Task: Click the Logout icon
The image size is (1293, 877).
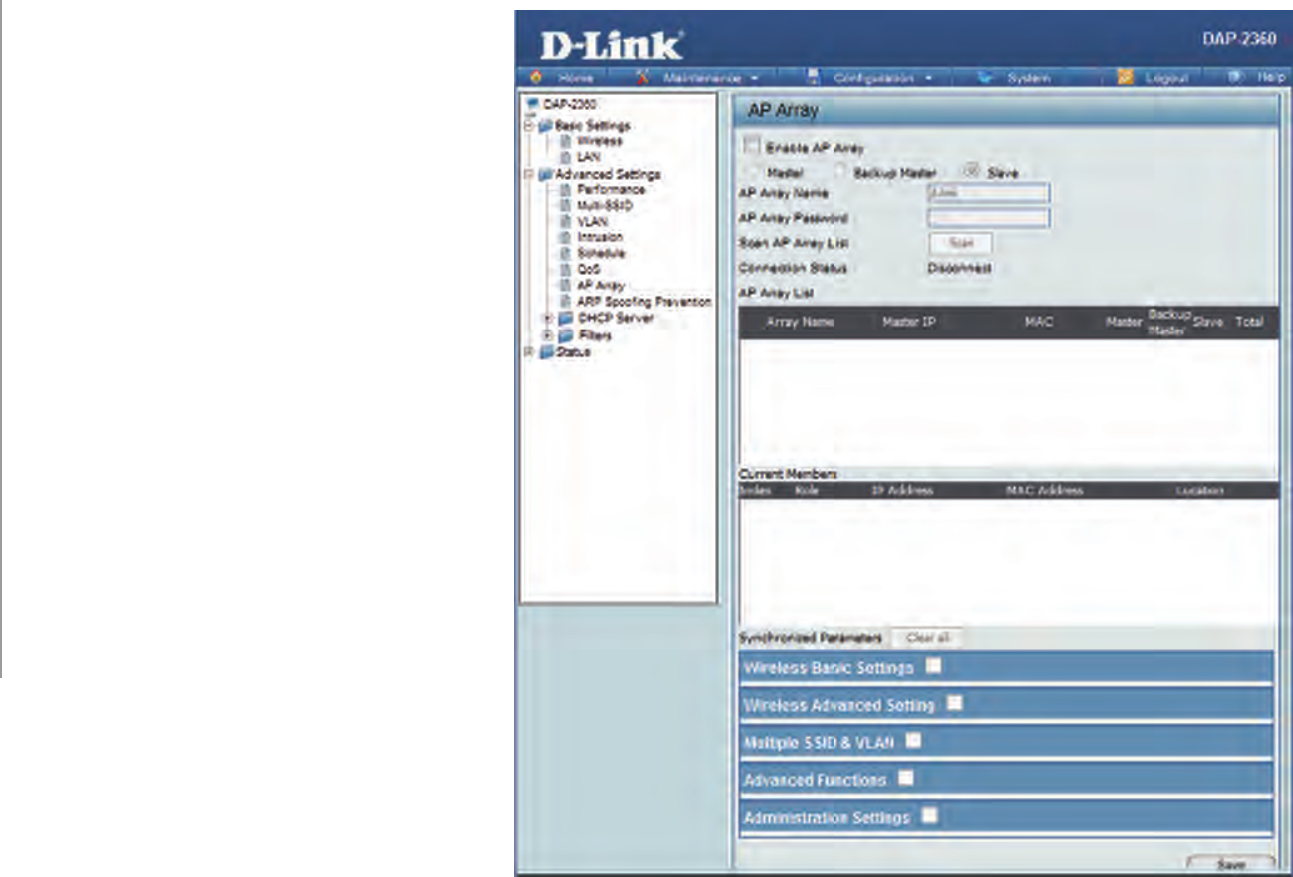Action: tap(1124, 77)
